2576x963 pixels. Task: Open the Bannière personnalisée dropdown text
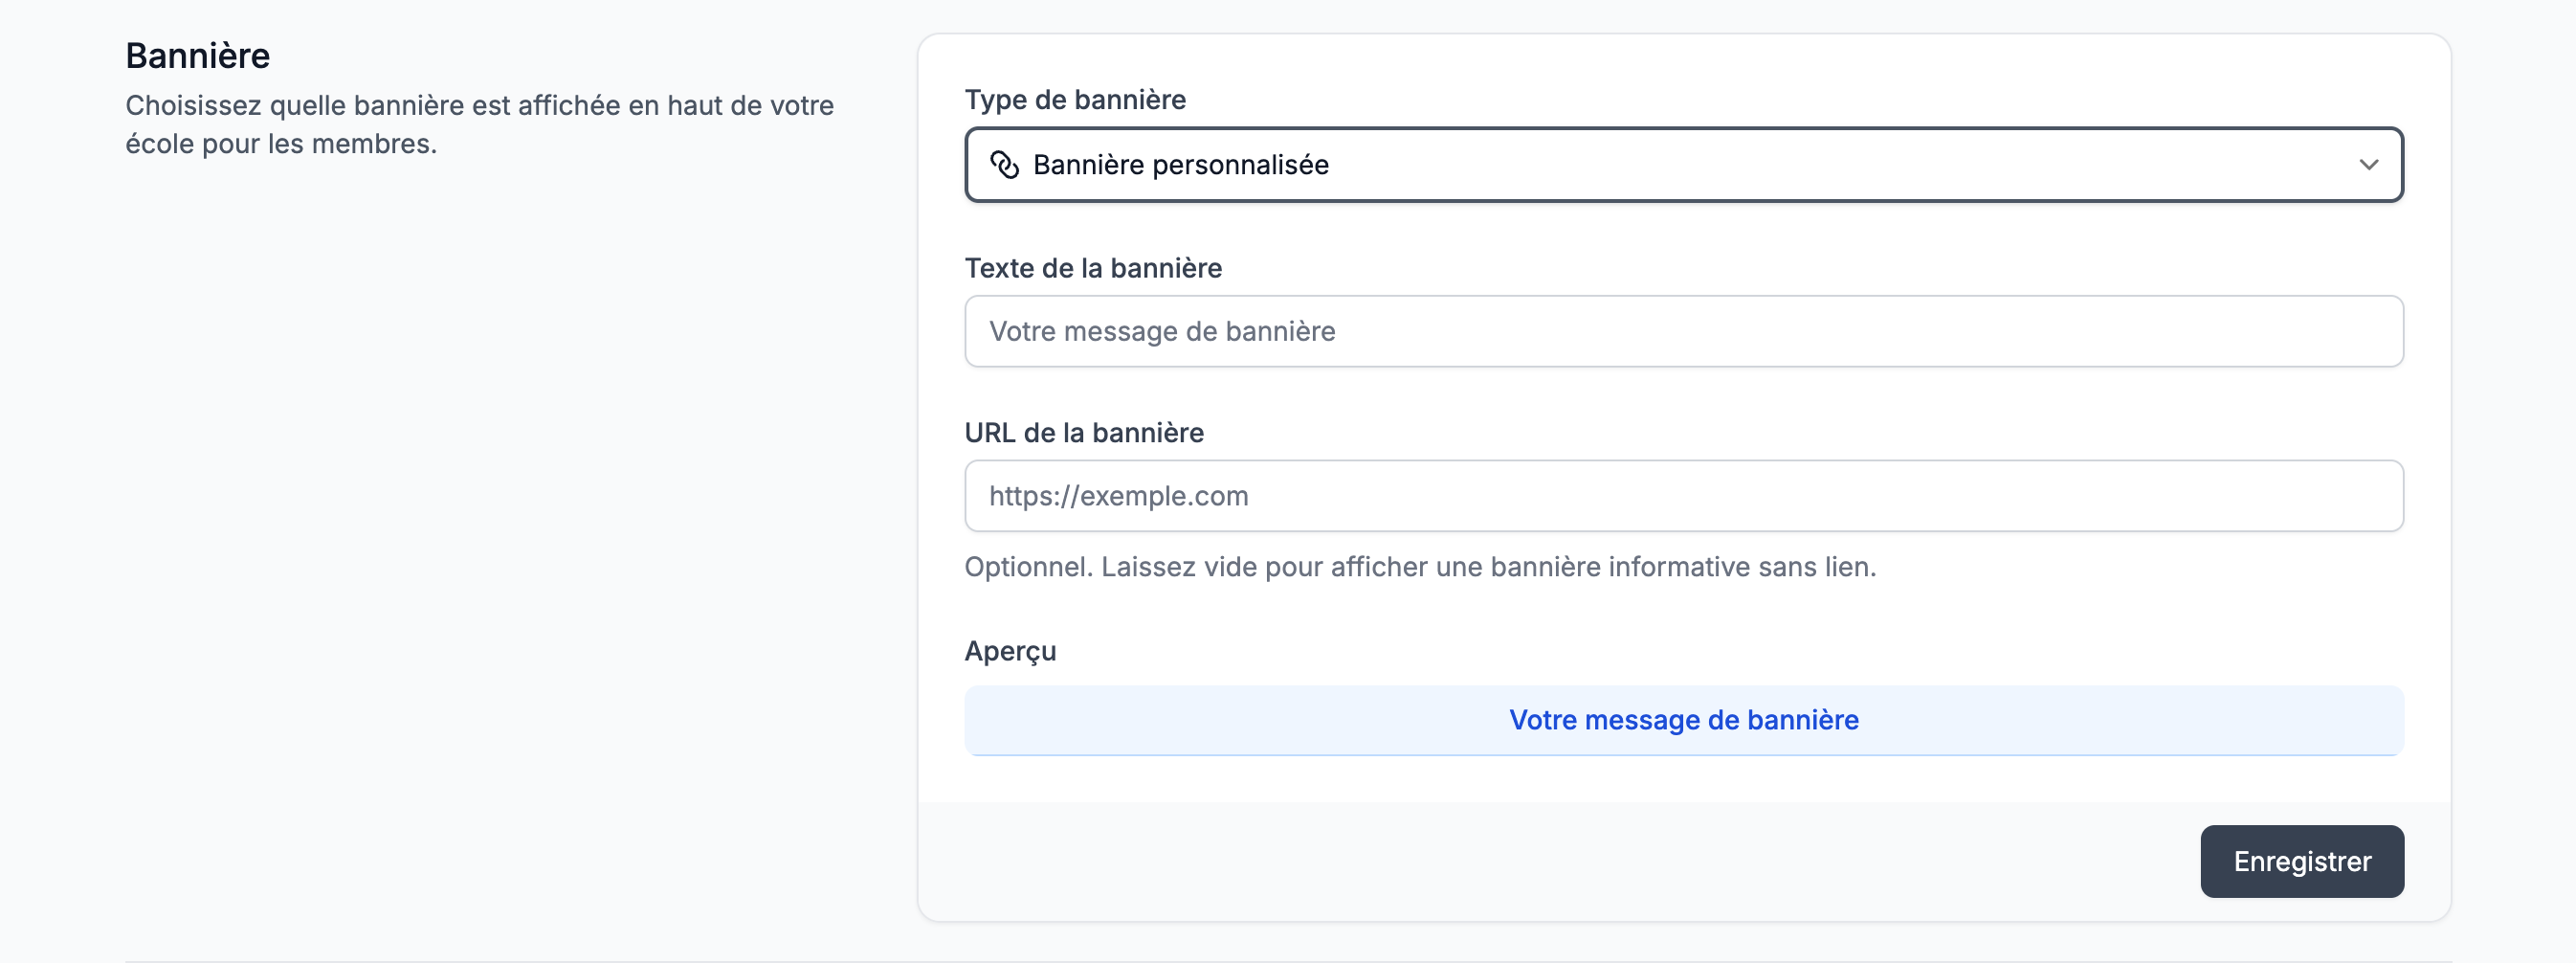pyautogui.click(x=1180, y=165)
